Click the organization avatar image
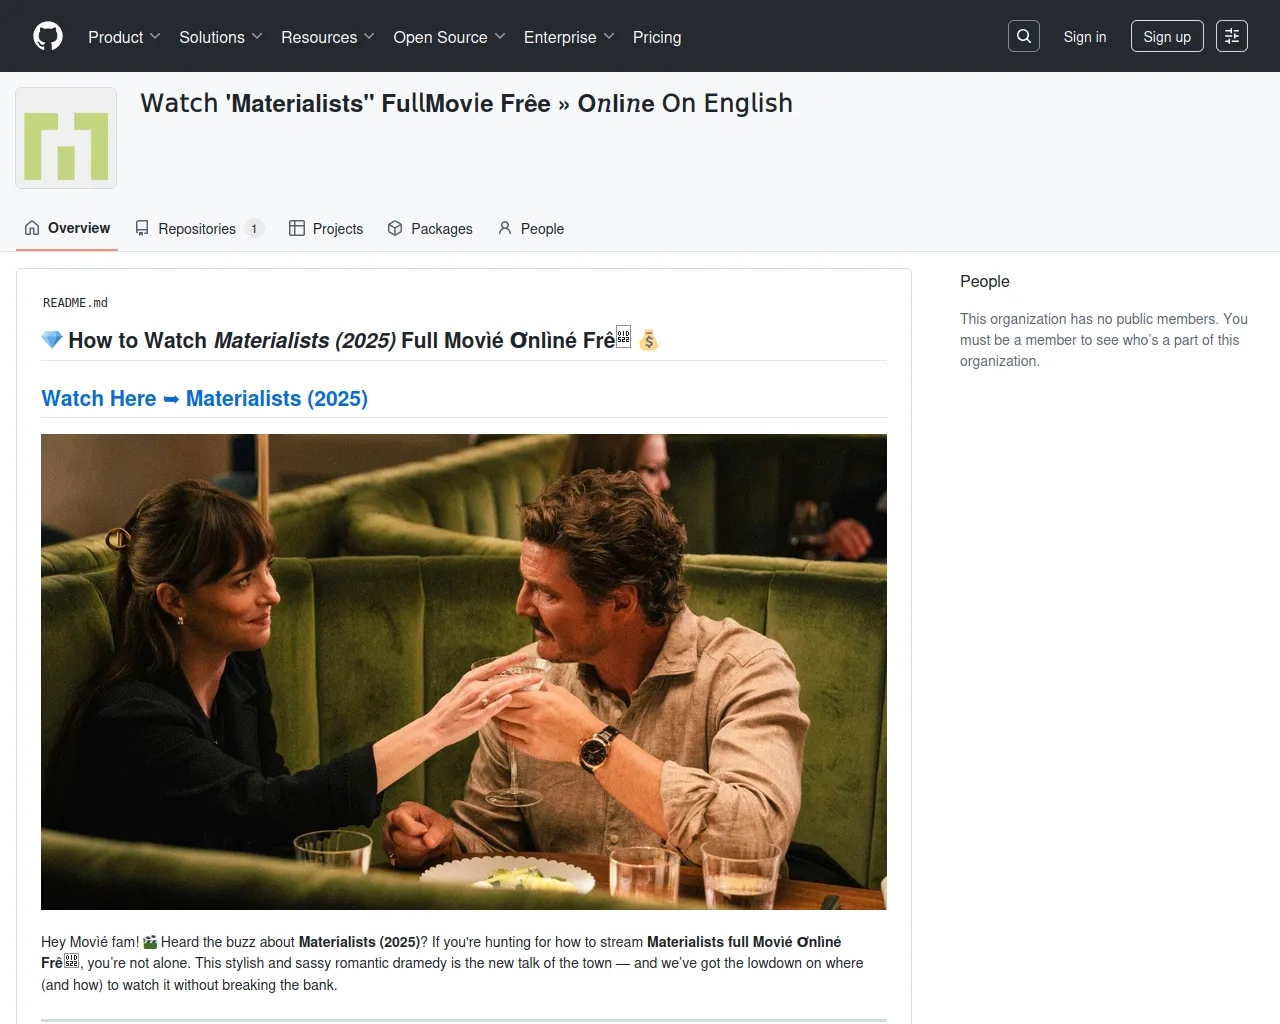This screenshot has height=1024, width=1280. tap(66, 138)
